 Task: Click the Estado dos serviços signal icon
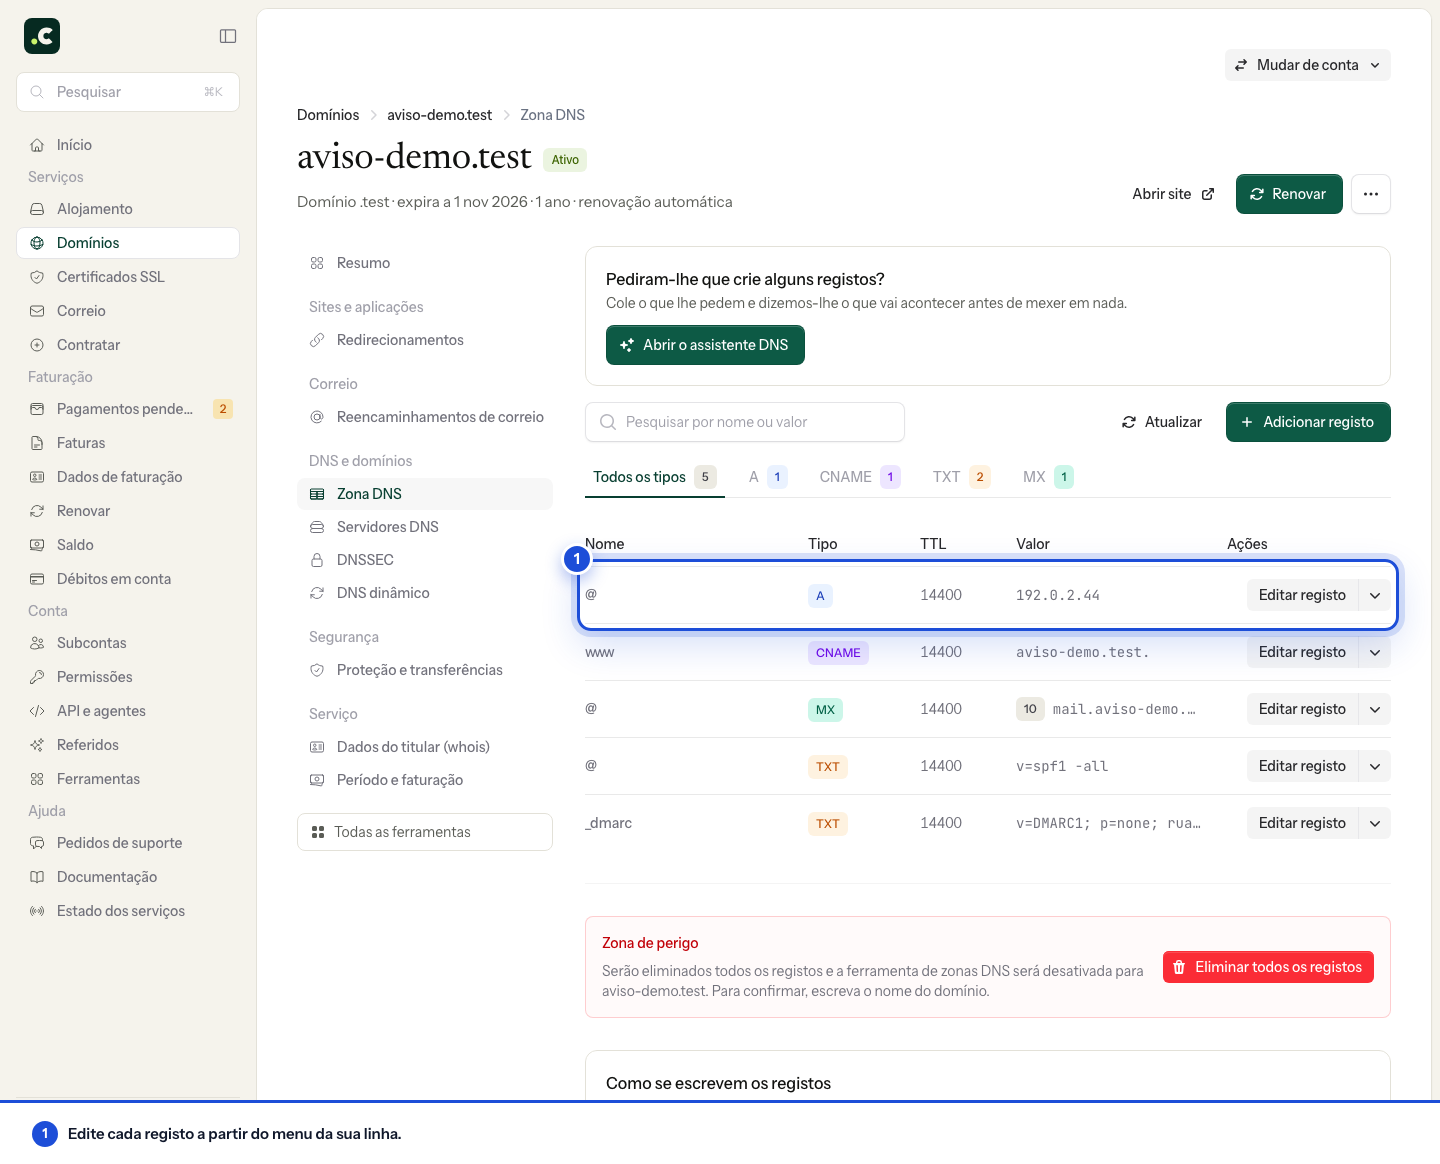37,911
